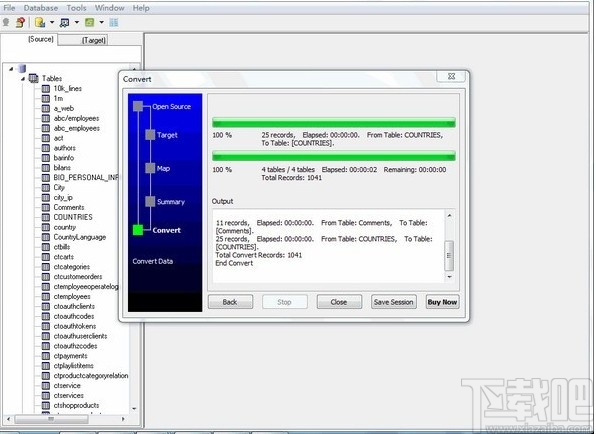The width and height of the screenshot is (596, 434).
Task: Collapse the root database node in tree
Action: click(11, 69)
